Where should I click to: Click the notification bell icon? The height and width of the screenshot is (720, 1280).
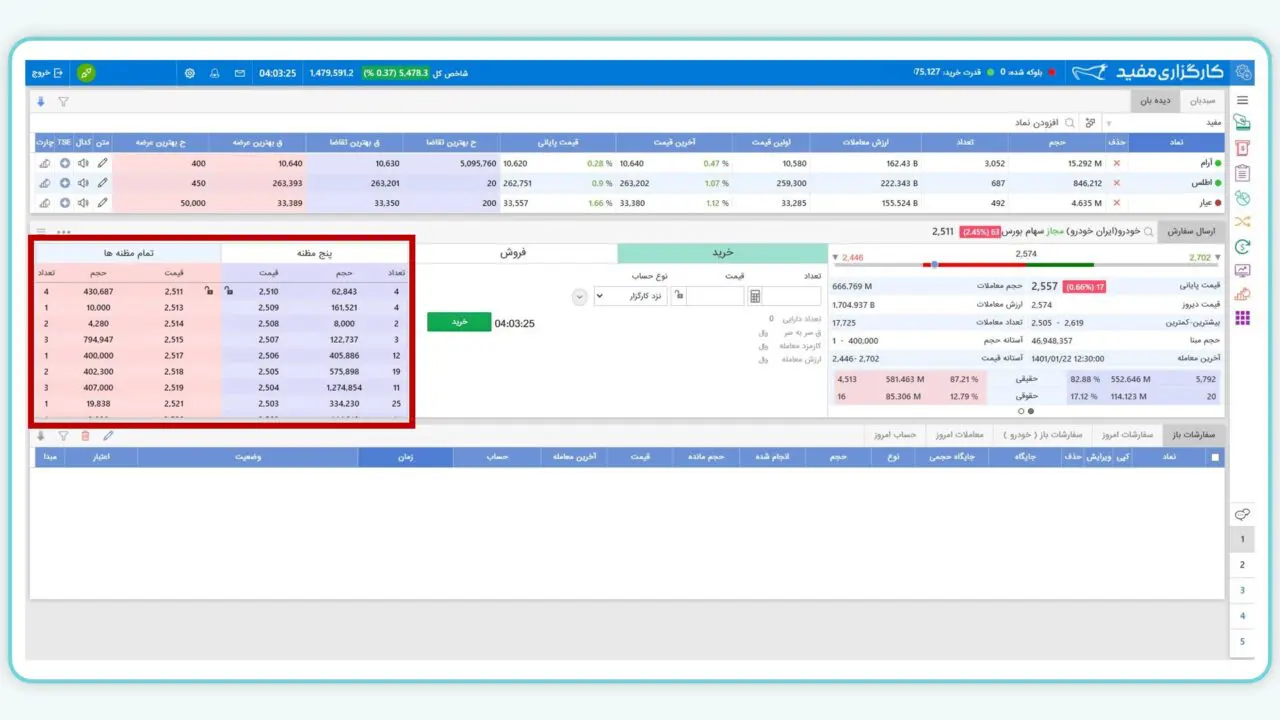pos(214,73)
